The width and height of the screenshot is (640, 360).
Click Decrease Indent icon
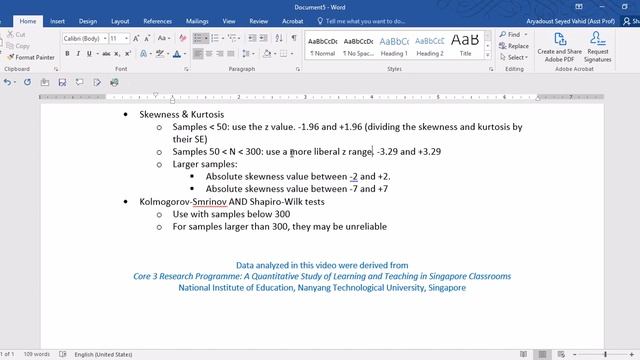pos(252,38)
